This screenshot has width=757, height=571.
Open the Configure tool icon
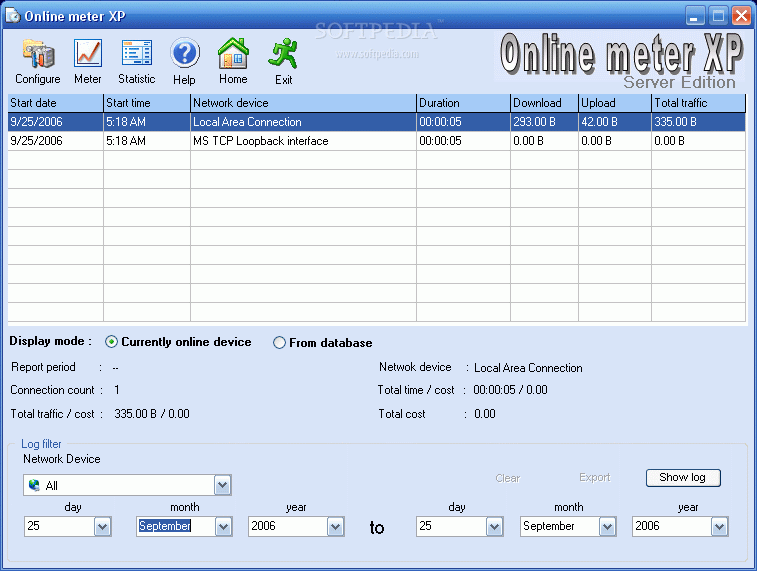[x=38, y=54]
